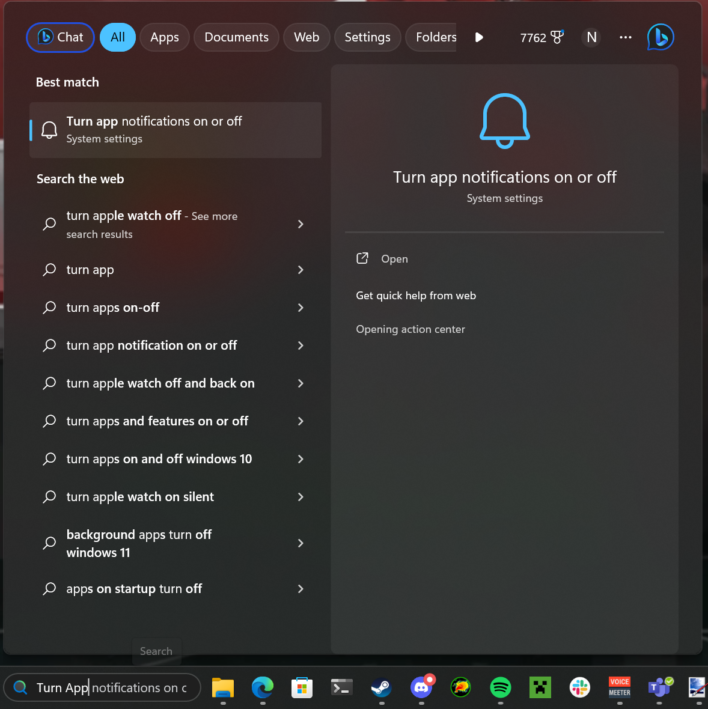Click the magnifier icon in taskbar search box
Screen dimensions: 708x709
point(20,688)
